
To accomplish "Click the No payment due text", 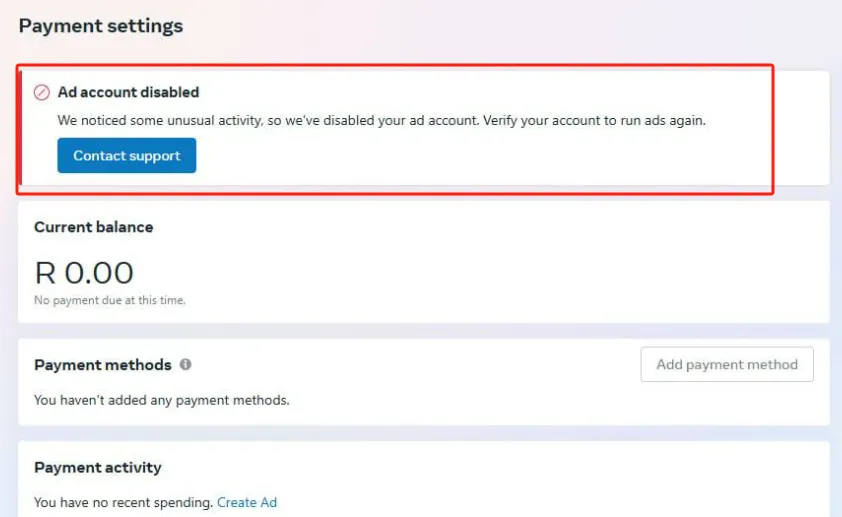I will [x=110, y=300].
